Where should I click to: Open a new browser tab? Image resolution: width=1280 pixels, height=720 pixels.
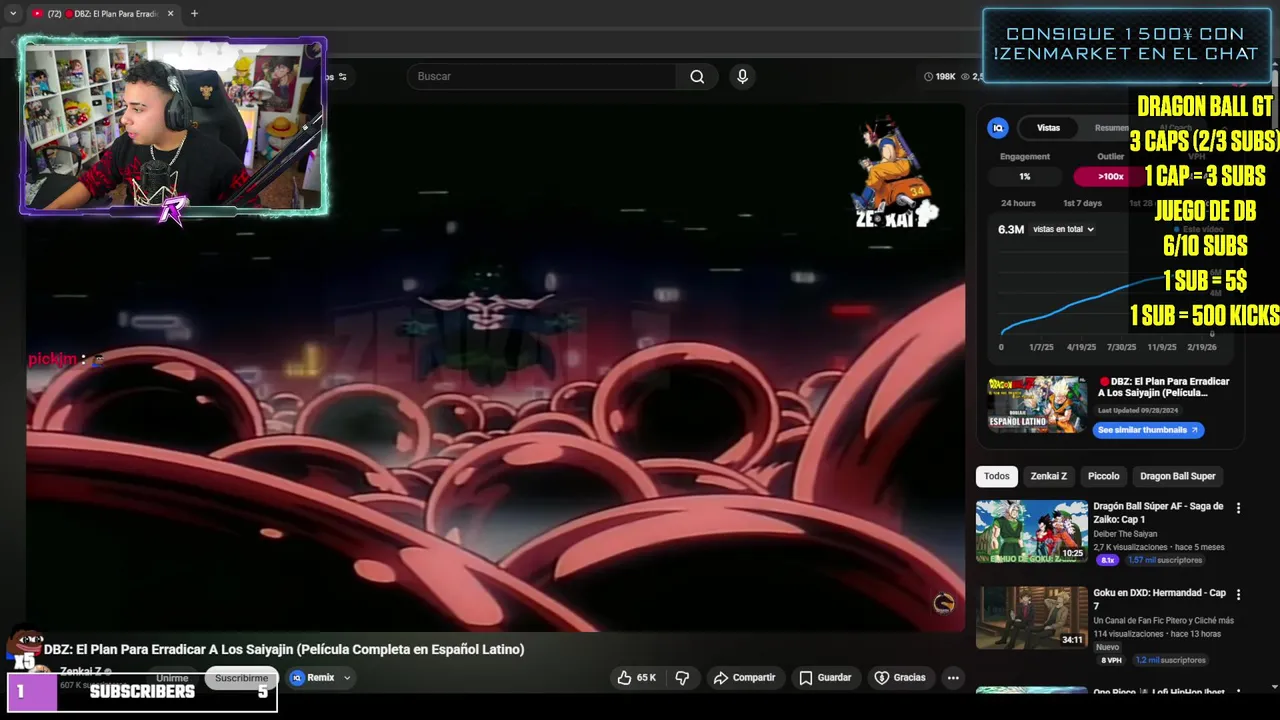tap(194, 14)
